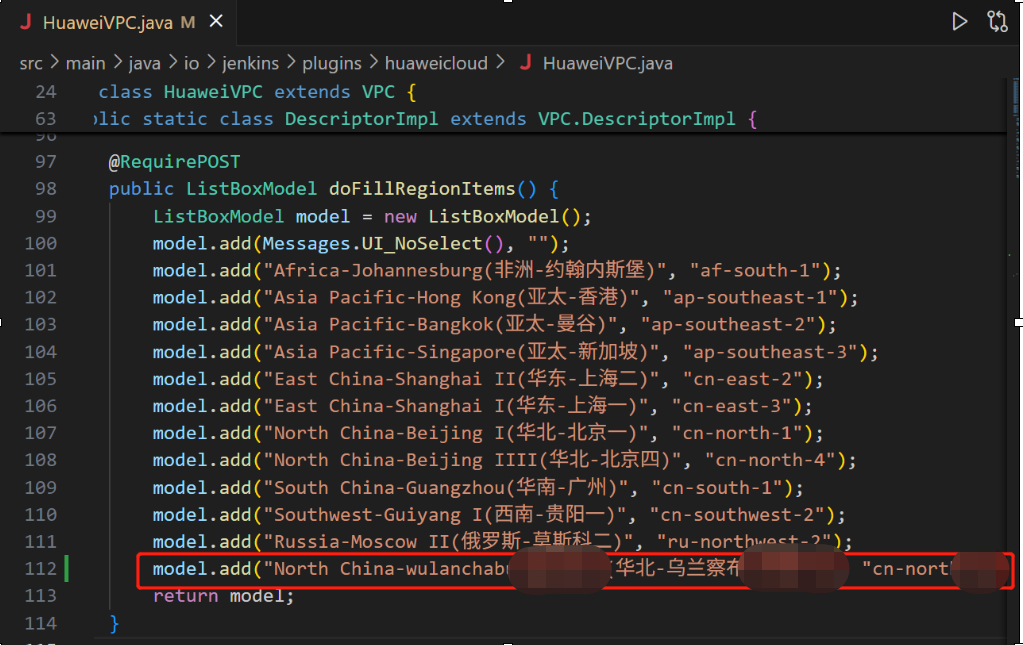Click the @RequirePOST annotation
This screenshot has height=645, width=1023.
click(x=174, y=162)
